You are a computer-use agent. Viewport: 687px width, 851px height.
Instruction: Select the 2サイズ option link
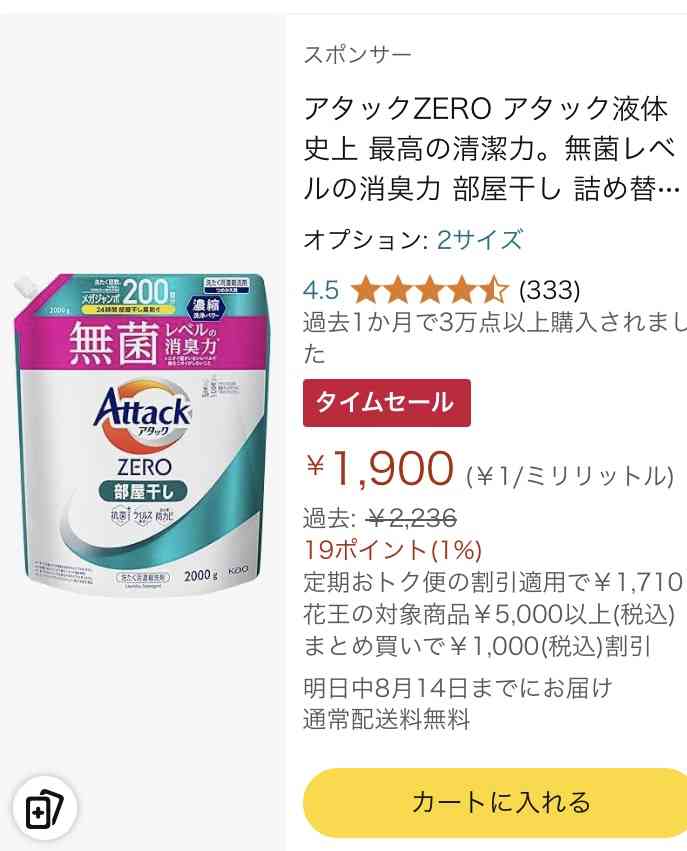480,239
